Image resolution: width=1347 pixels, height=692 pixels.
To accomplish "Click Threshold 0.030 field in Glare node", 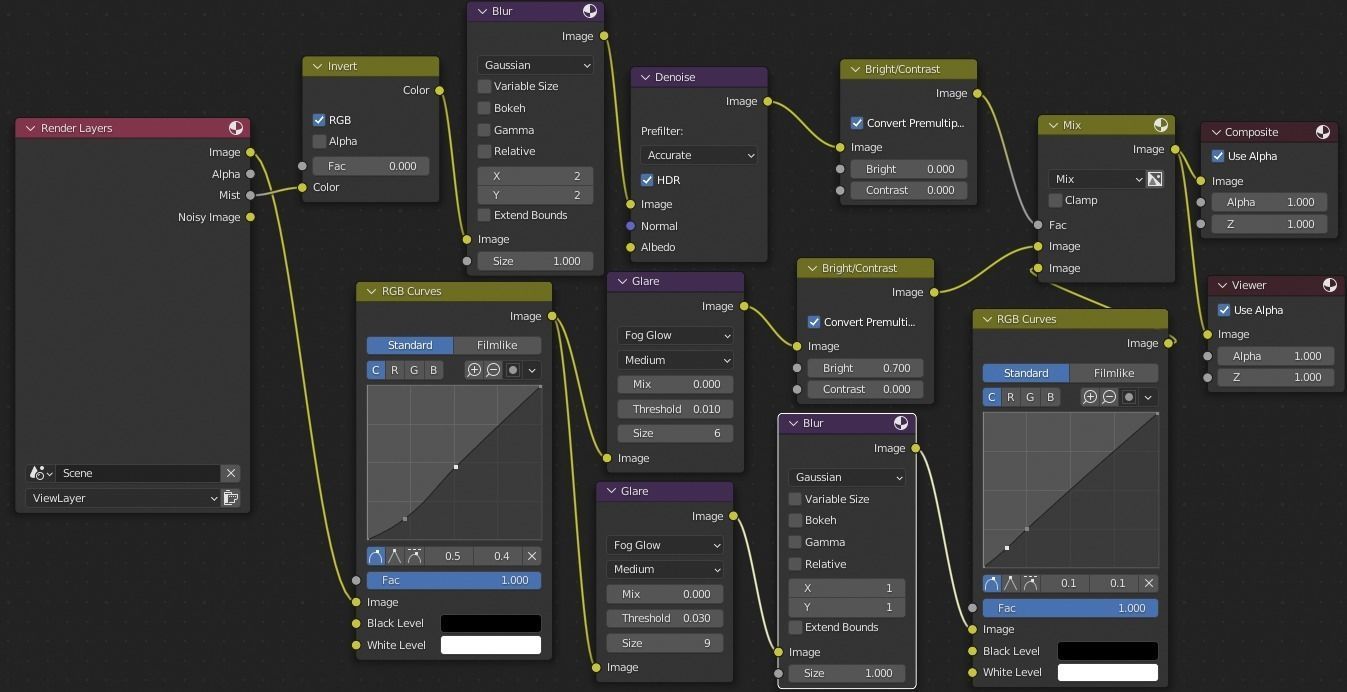I will [665, 618].
